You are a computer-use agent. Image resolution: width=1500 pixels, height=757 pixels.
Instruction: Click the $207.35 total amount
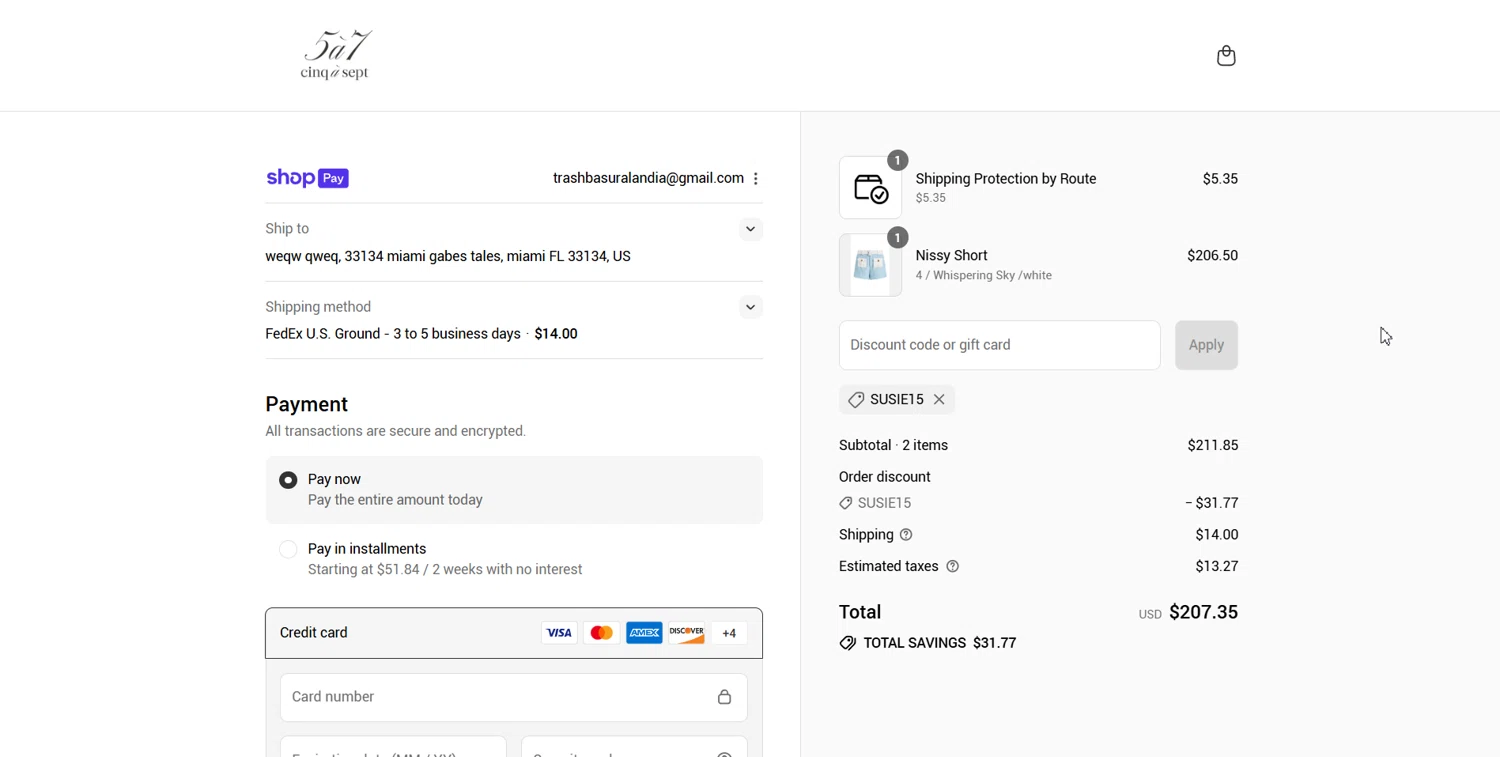coord(1203,612)
